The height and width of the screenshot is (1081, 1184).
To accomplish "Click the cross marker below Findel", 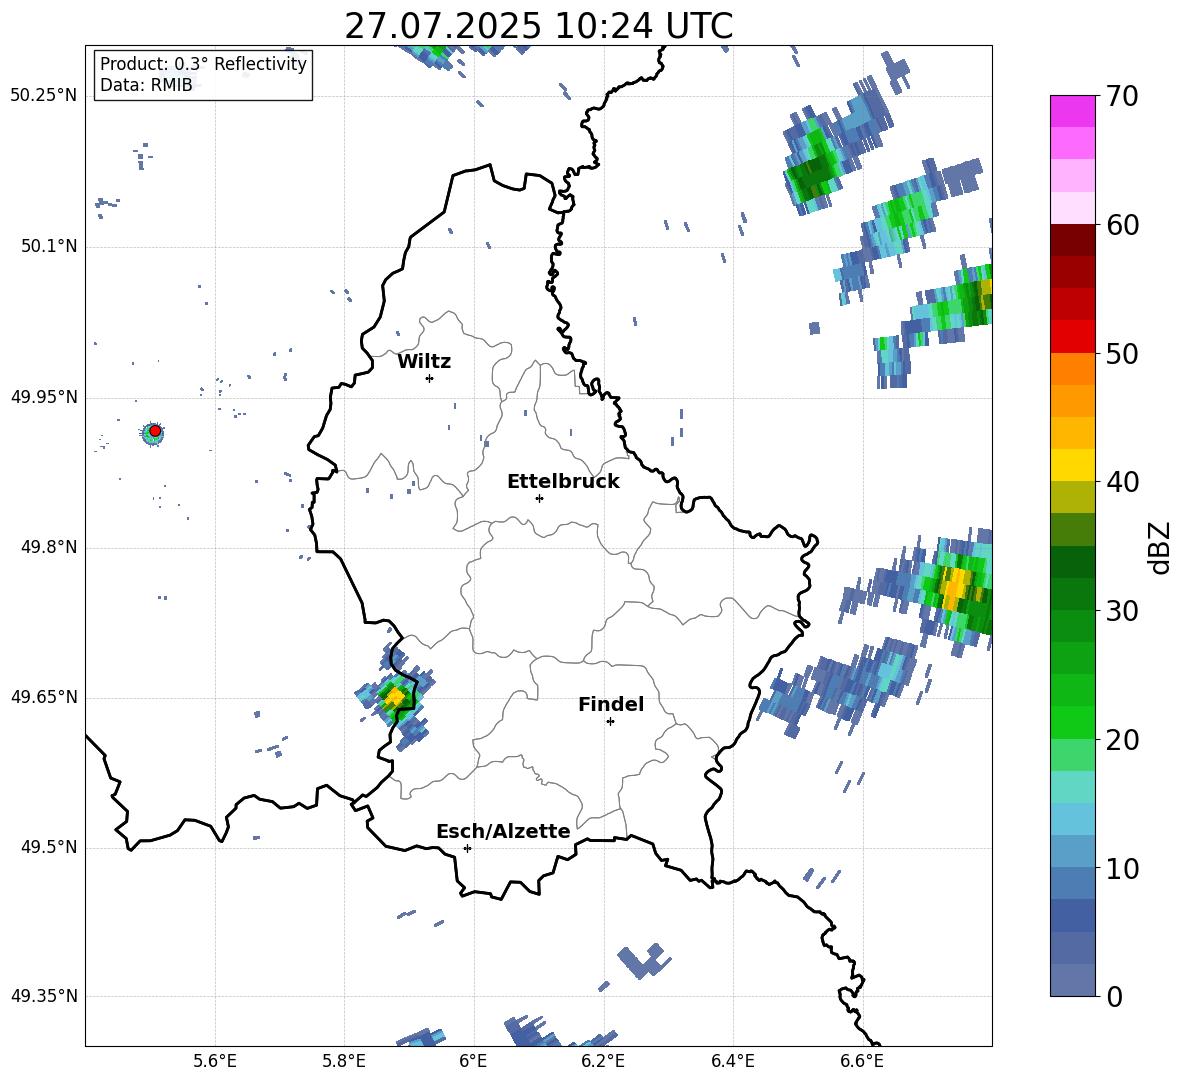I will [x=610, y=722].
